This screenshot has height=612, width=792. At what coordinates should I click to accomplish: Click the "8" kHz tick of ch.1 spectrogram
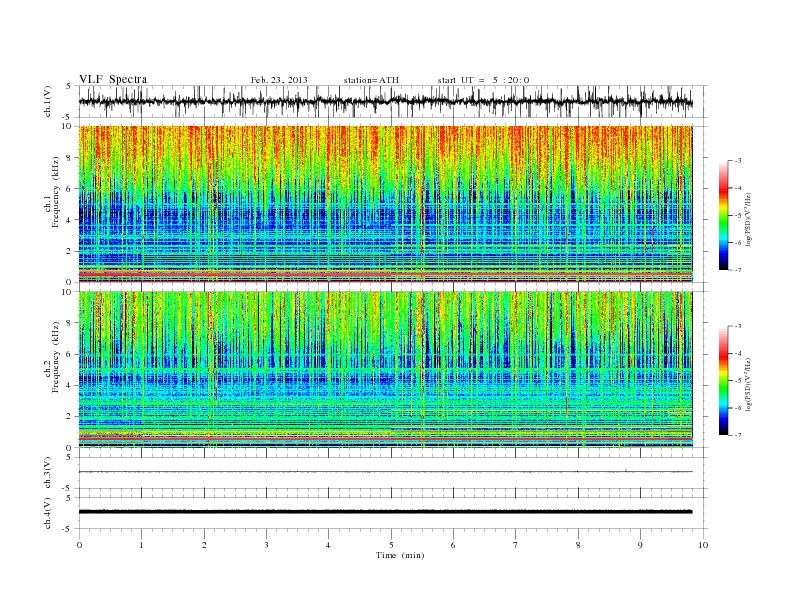(x=70, y=158)
